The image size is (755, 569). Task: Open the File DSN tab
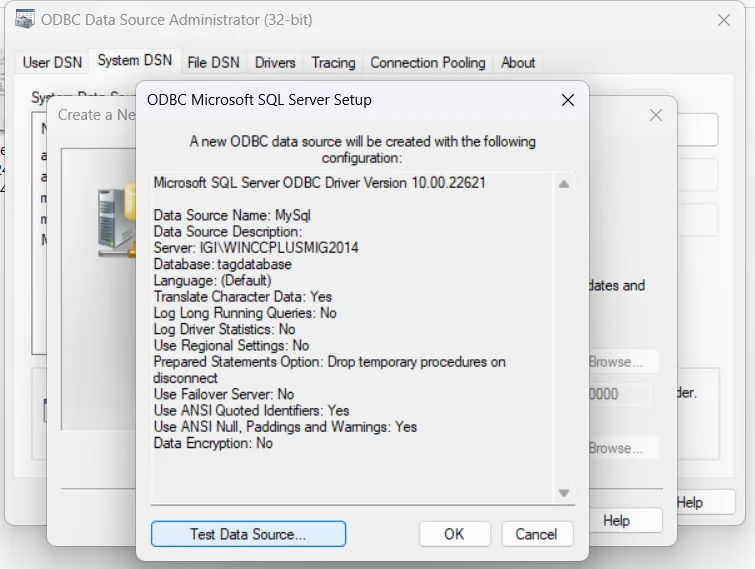click(x=213, y=62)
